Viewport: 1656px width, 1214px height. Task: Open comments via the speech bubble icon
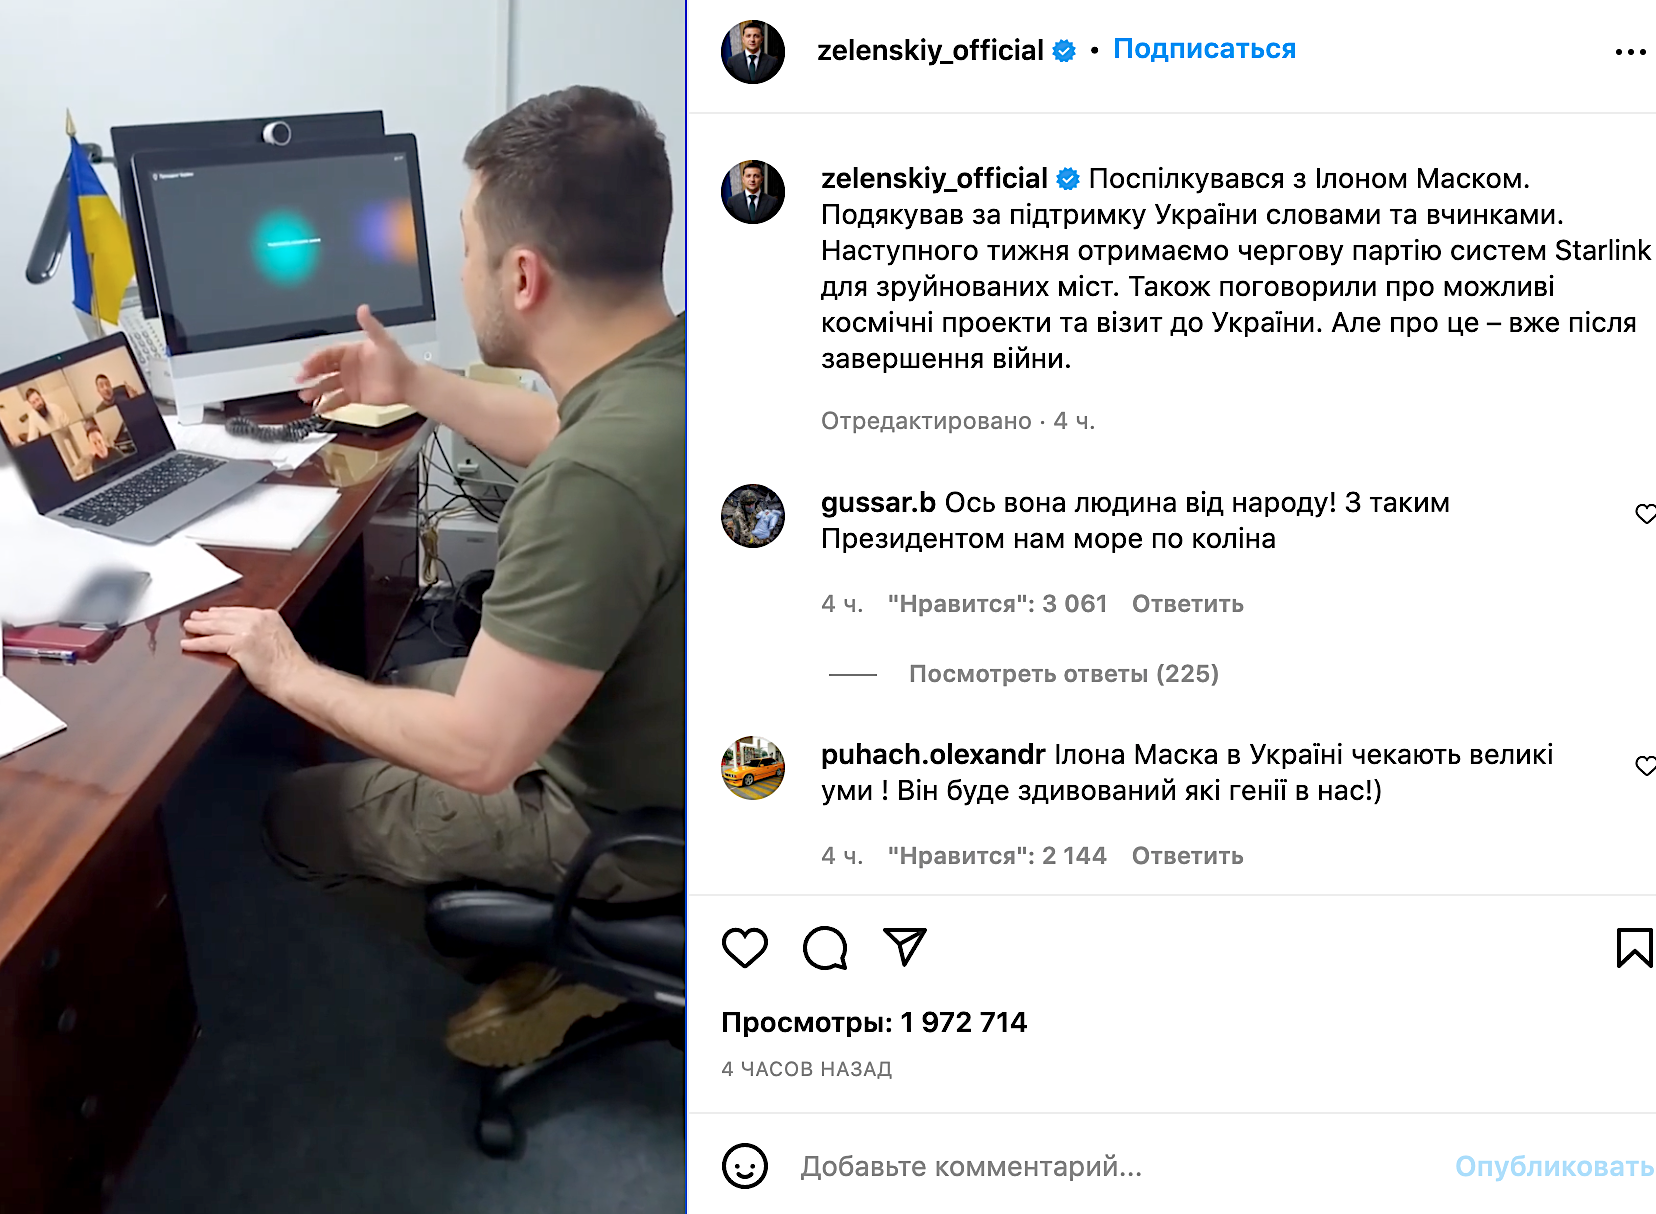(825, 947)
